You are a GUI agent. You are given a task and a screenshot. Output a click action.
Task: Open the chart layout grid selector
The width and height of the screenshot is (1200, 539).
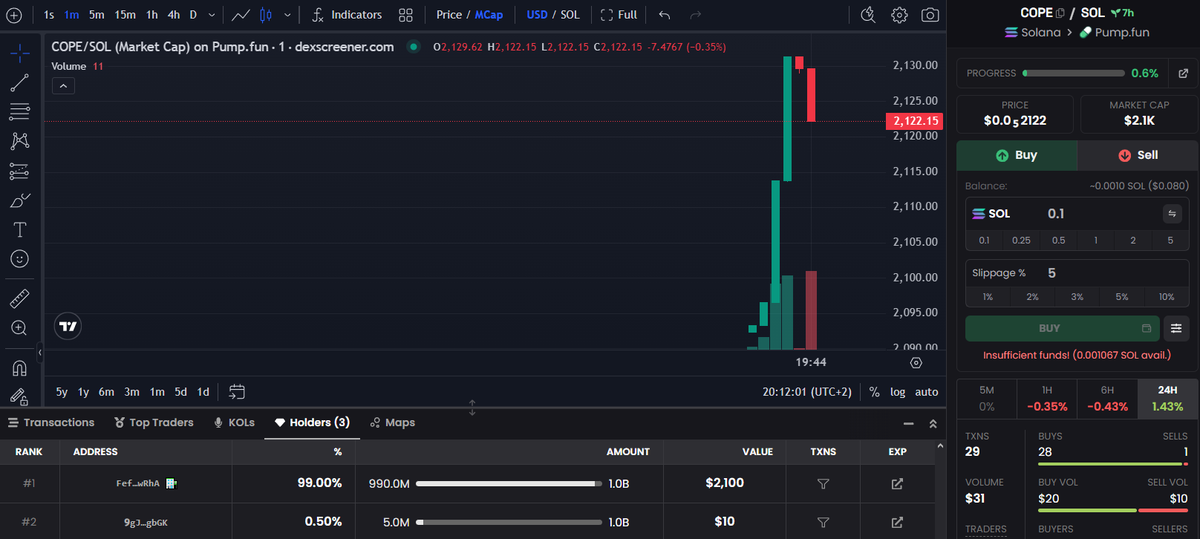(405, 15)
